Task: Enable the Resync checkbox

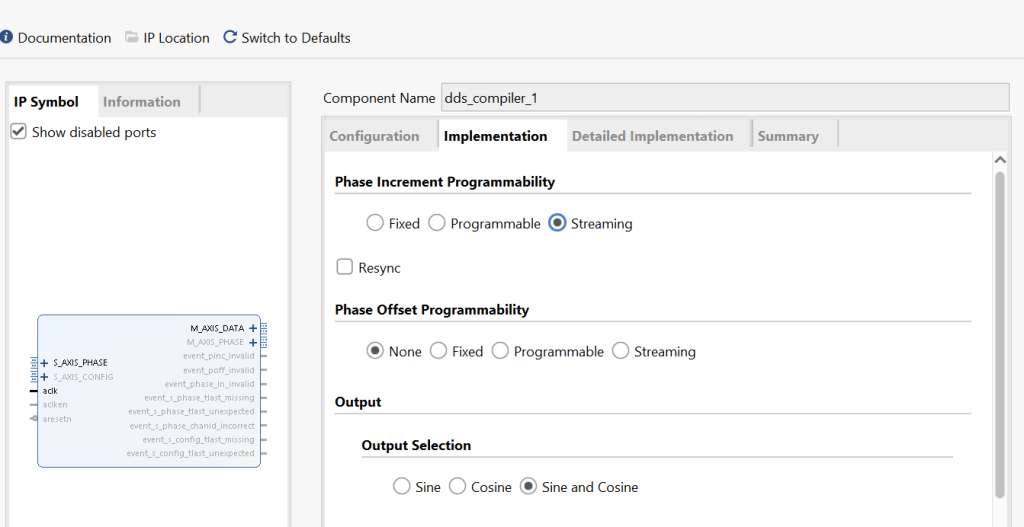Action: 345,267
